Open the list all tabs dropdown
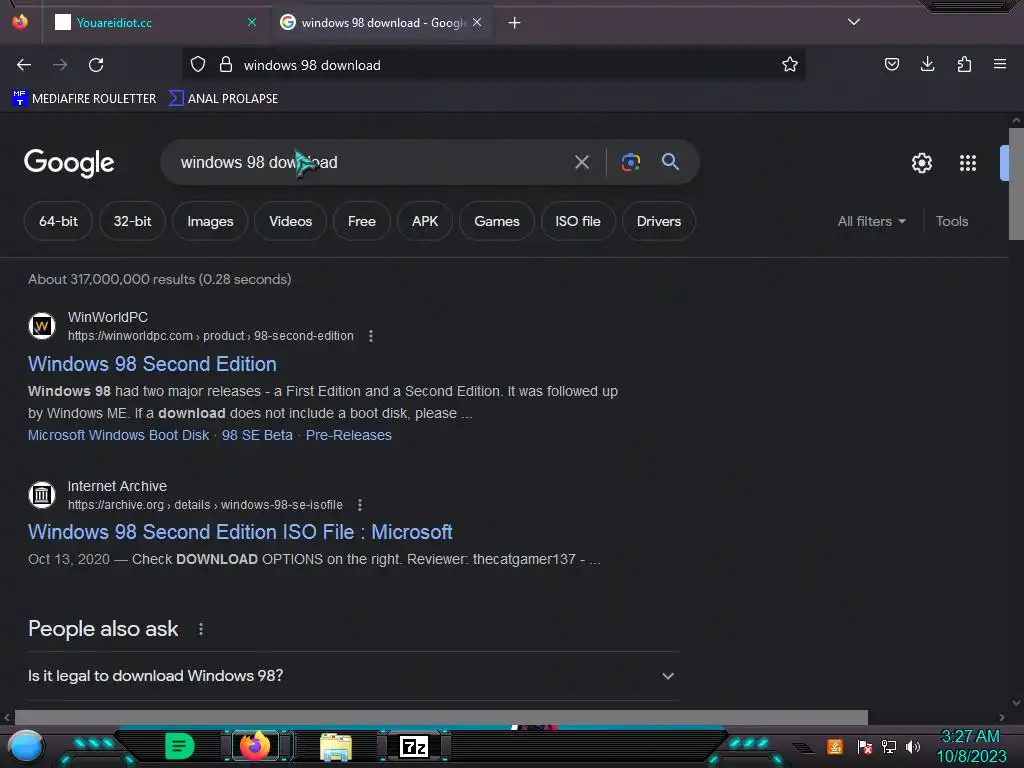The image size is (1024, 768). tap(854, 22)
